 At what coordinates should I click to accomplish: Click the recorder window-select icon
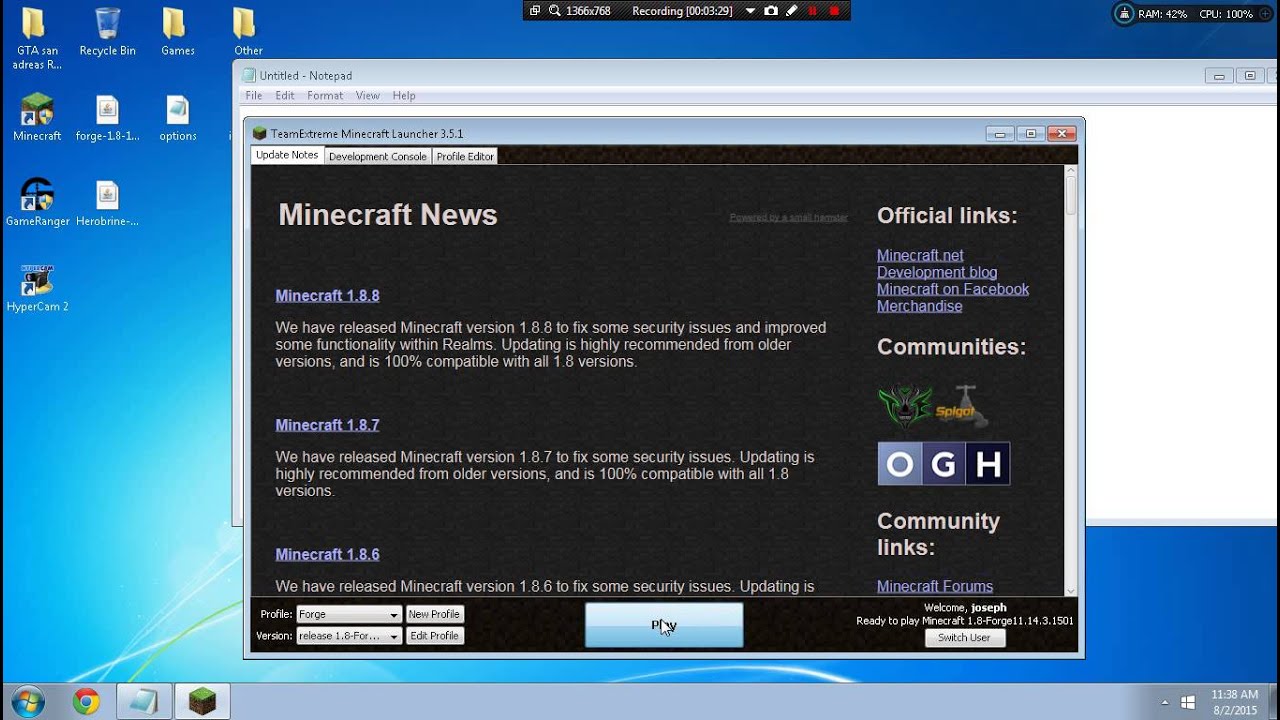535,11
